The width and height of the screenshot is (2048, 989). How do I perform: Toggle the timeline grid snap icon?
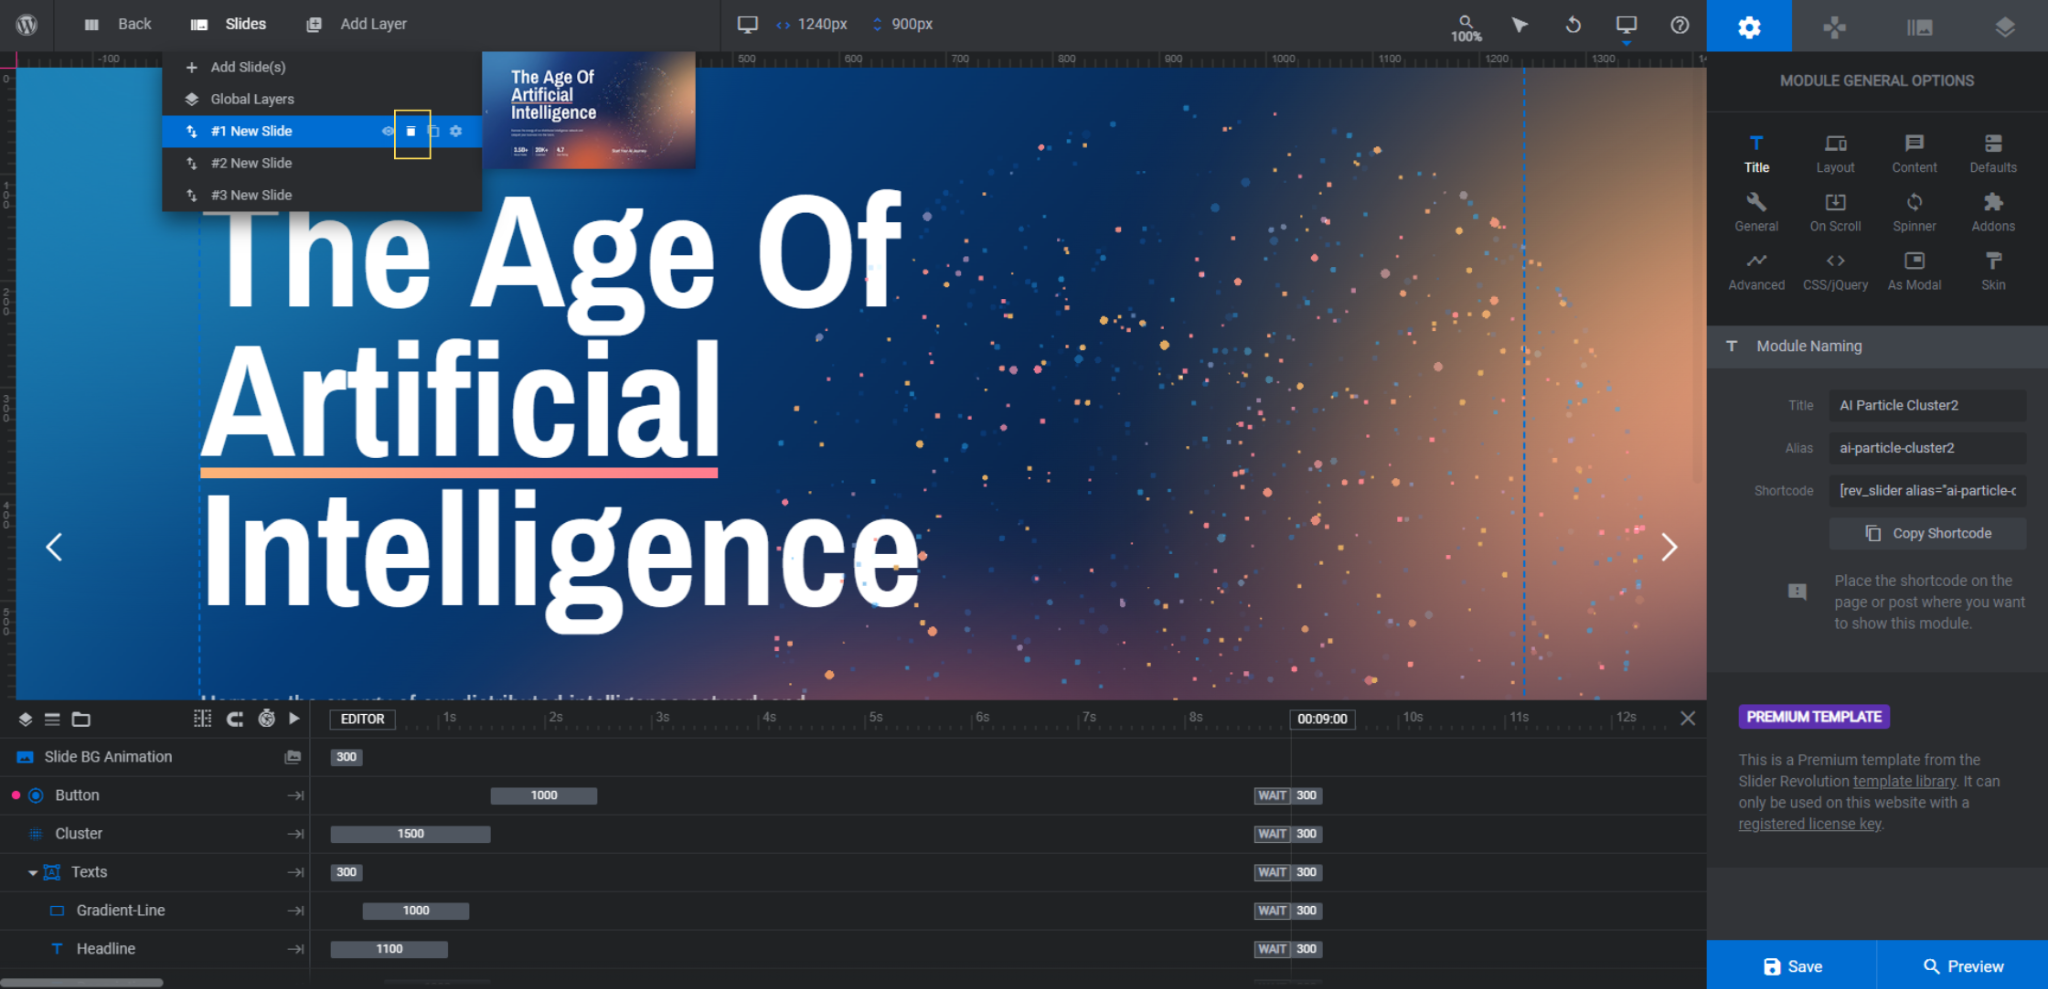tap(203, 719)
